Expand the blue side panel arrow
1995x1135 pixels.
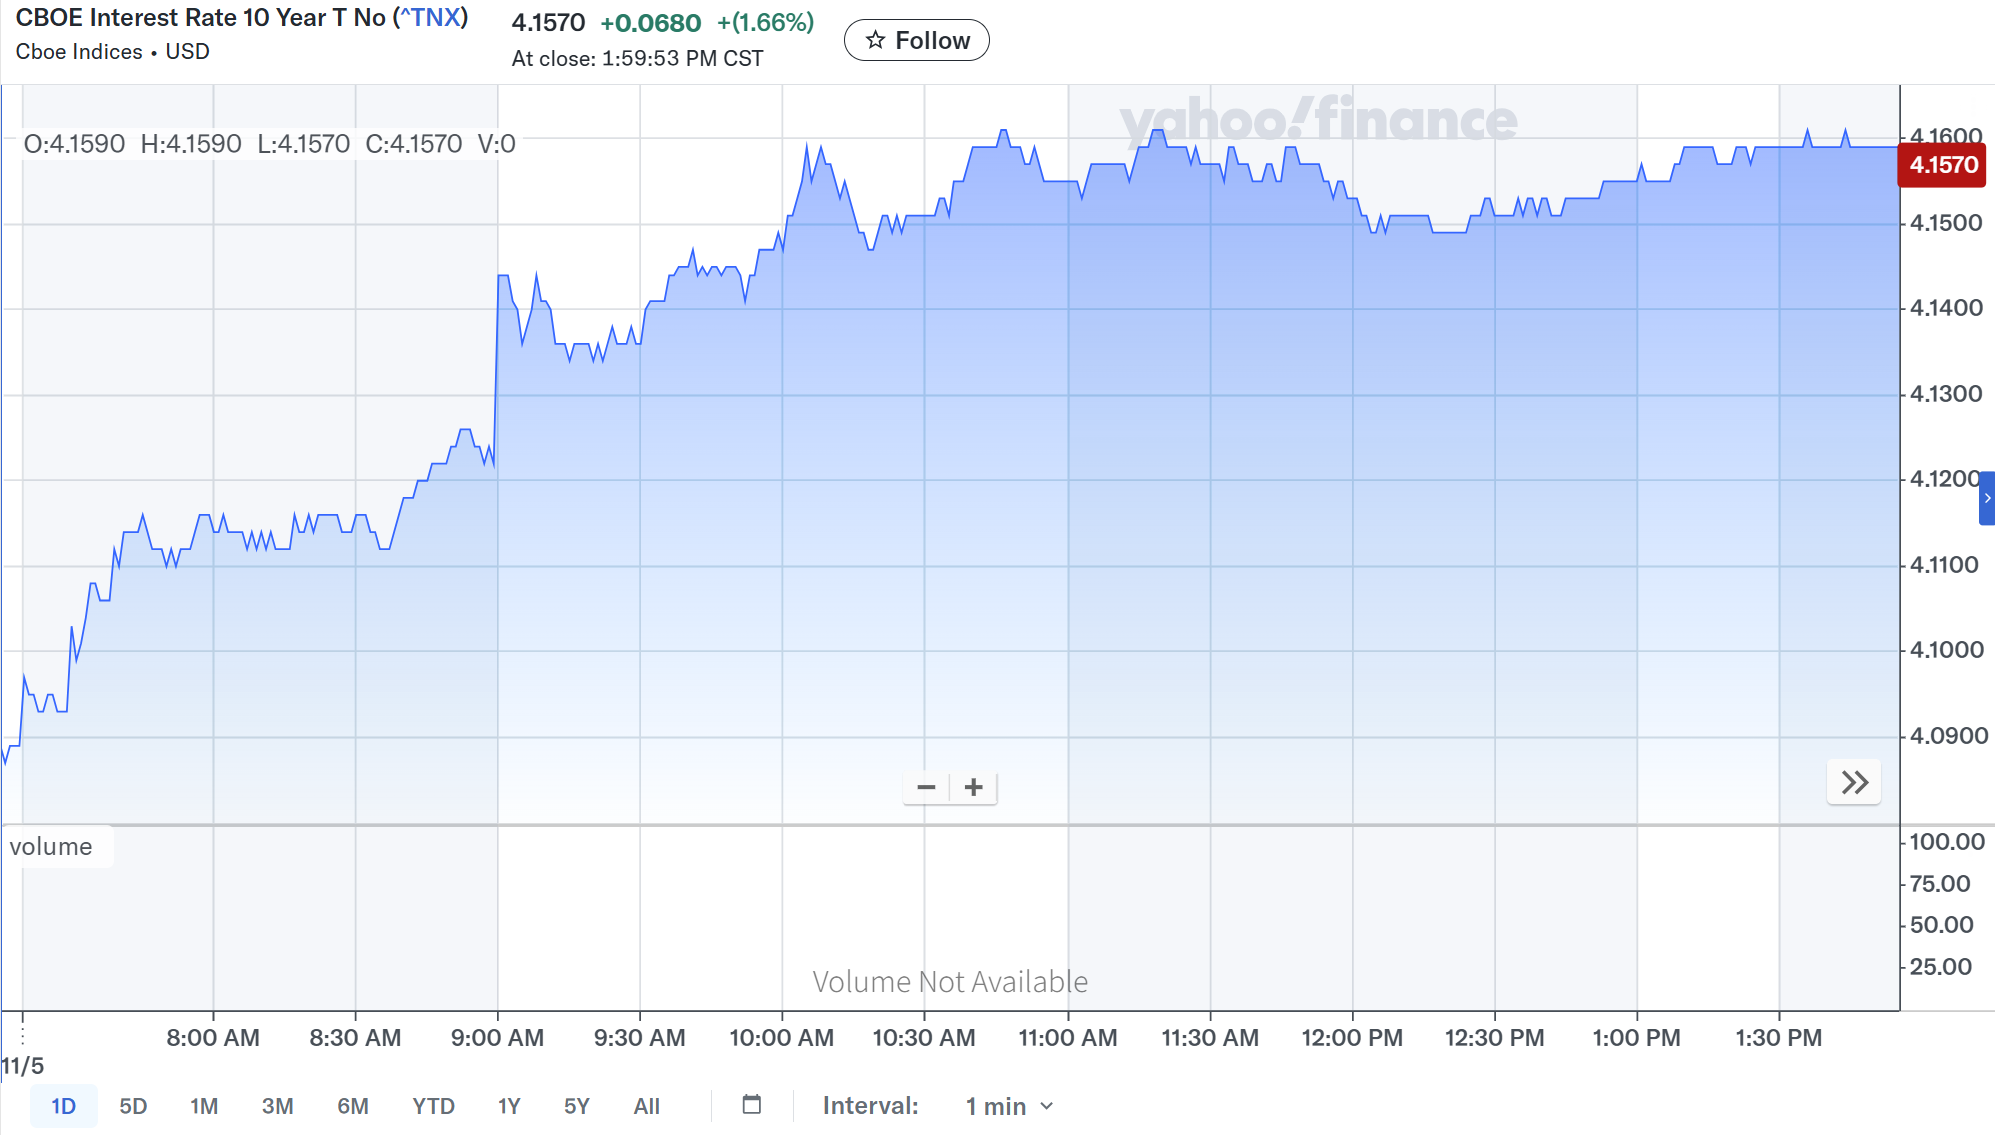[x=1986, y=498]
